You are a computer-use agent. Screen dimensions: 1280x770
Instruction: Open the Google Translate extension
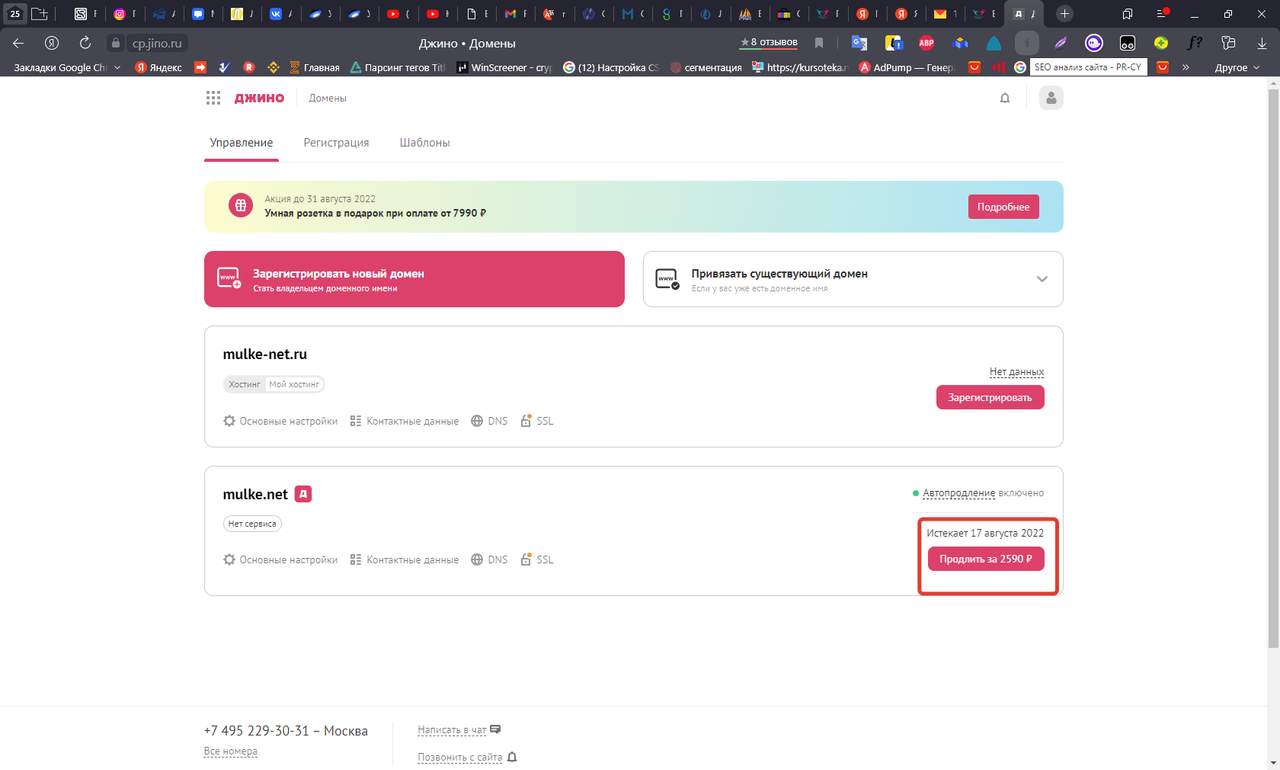pyautogui.click(x=859, y=43)
